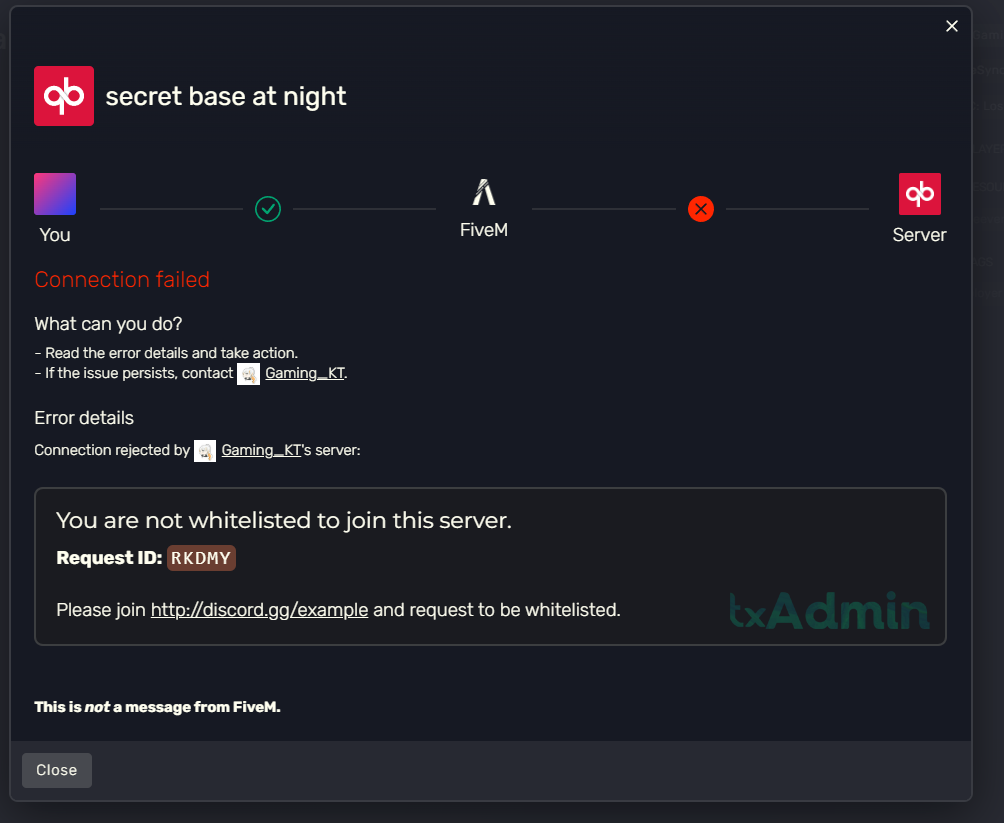Click the 'FiveM' label text
Screen dimensions: 1004x823
[484, 230]
